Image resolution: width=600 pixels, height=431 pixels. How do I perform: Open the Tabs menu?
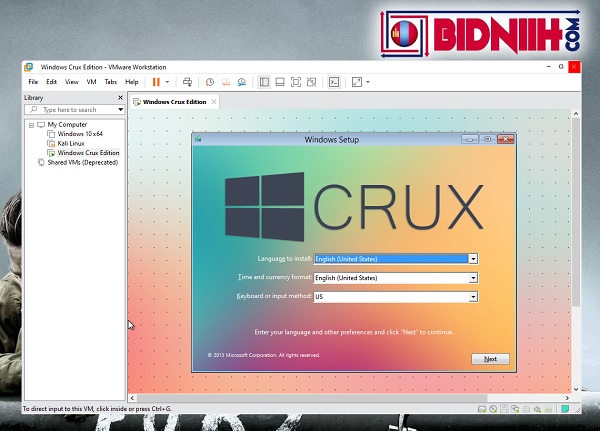[x=111, y=82]
